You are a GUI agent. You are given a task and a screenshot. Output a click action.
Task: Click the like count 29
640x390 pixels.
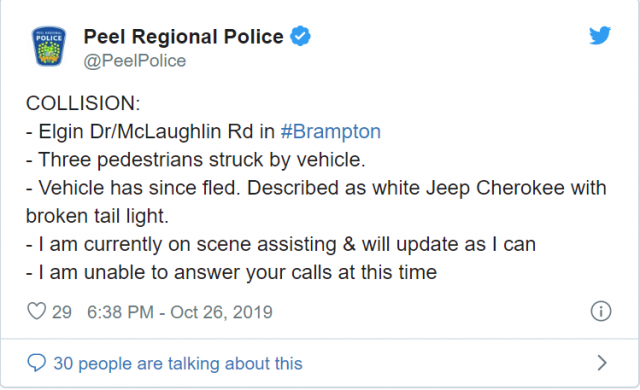[62, 312]
